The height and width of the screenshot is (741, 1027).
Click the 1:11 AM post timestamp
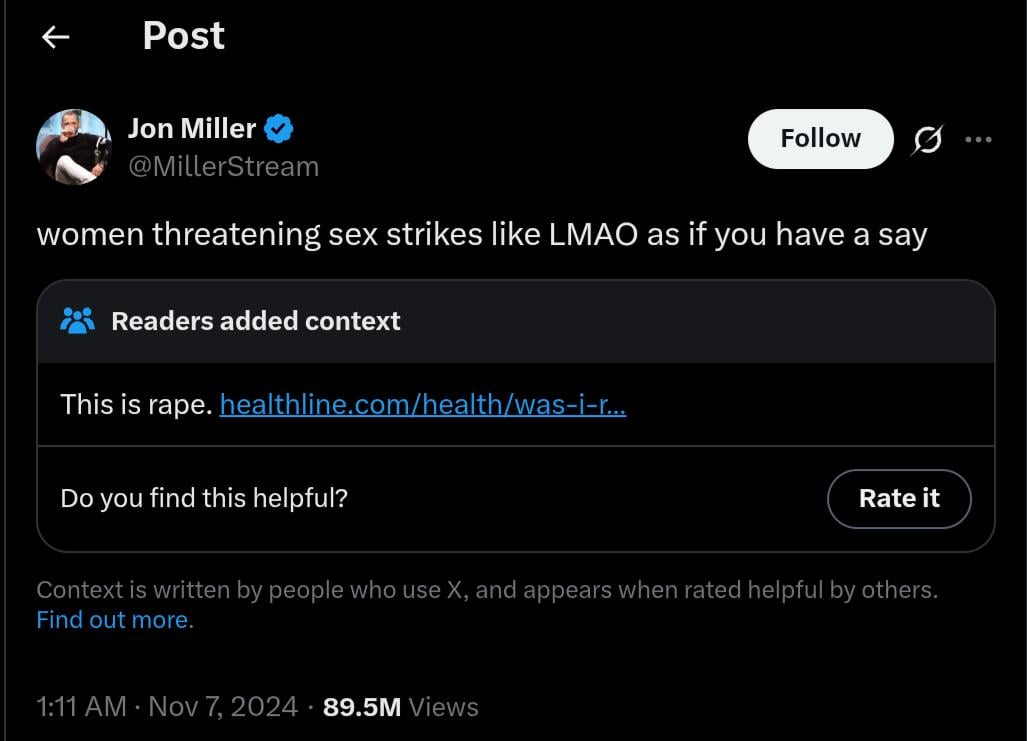click(x=81, y=707)
